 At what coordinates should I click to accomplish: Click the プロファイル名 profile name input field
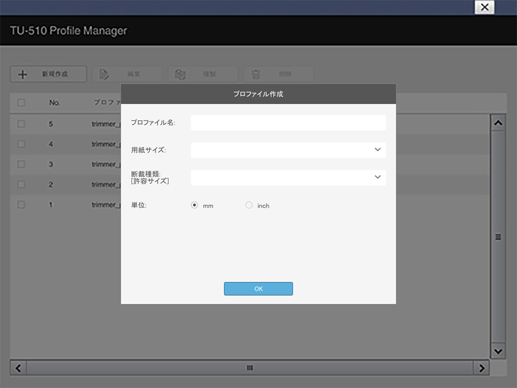288,123
